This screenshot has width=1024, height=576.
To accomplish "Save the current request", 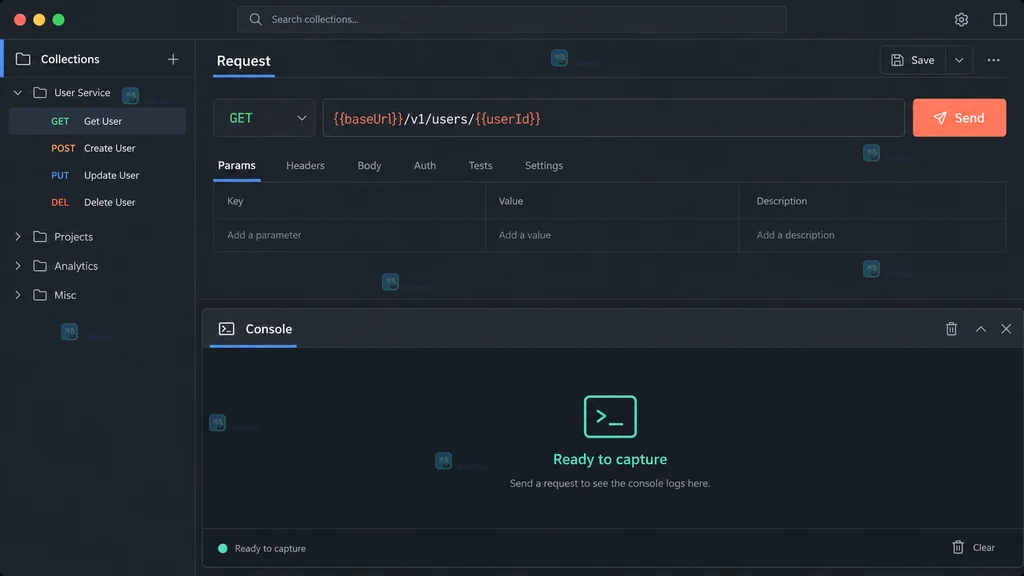I will [912, 60].
